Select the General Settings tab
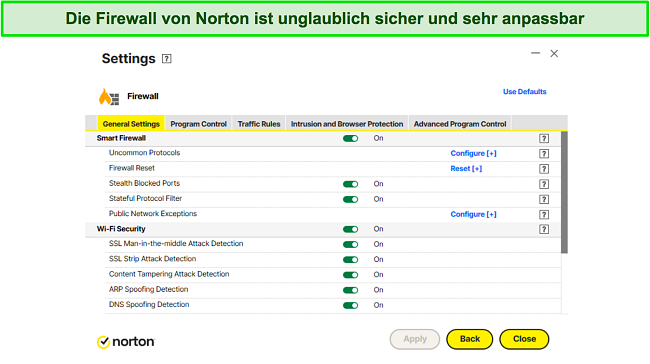The height and width of the screenshot is (364, 650). click(131, 124)
